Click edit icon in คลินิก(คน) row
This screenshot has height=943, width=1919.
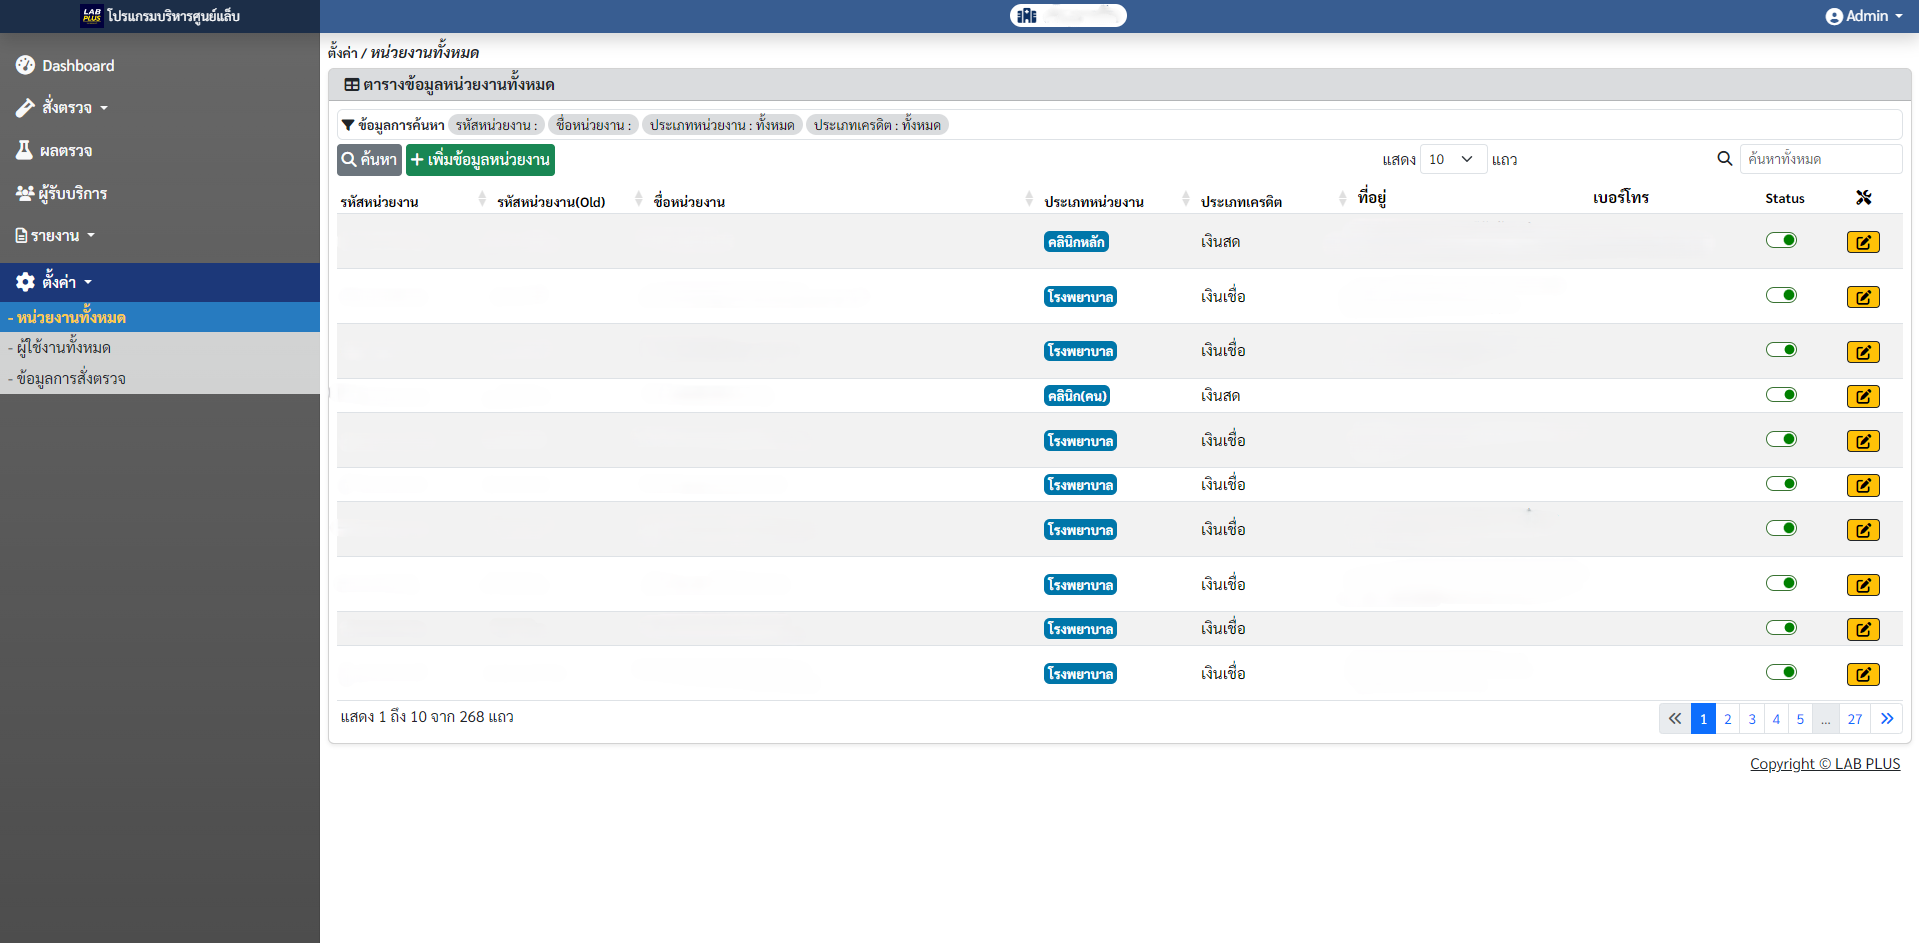(1862, 397)
